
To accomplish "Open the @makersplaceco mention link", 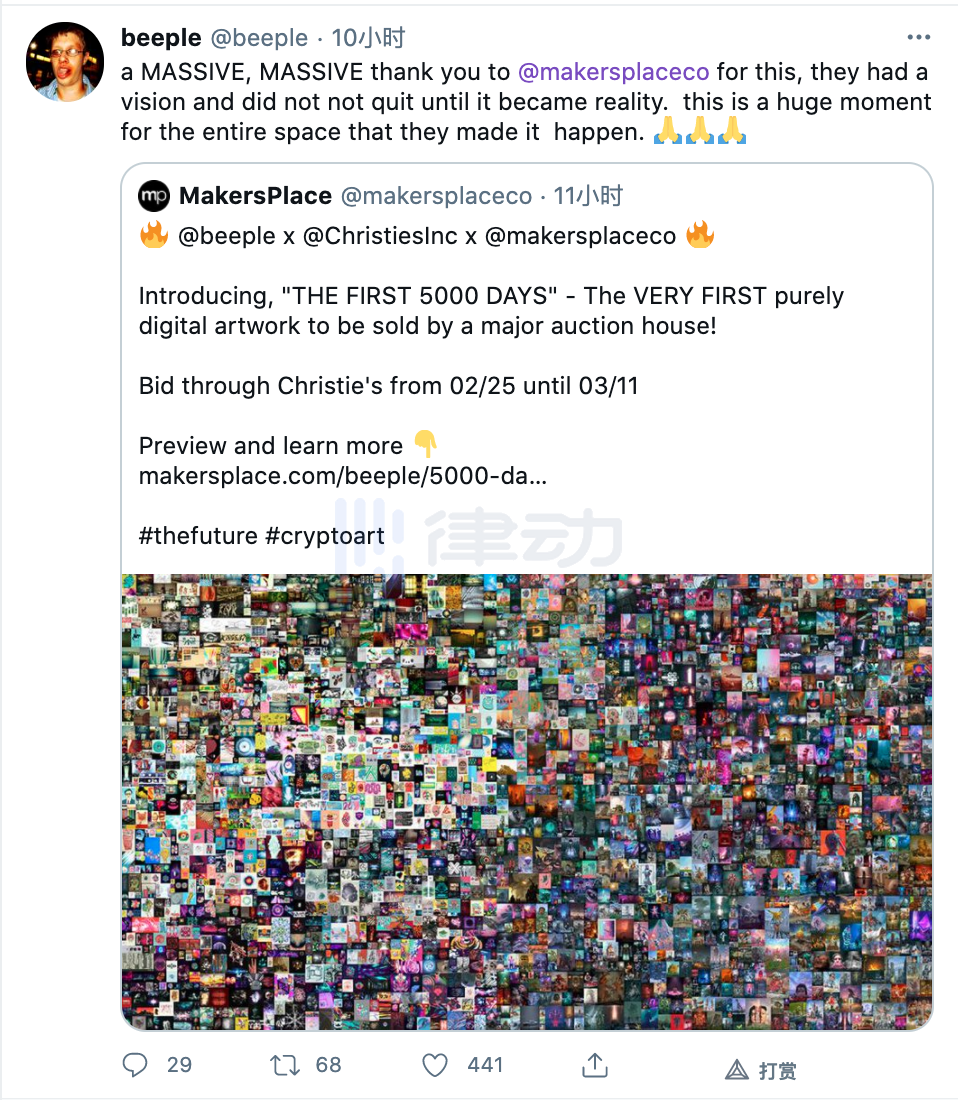I will pyautogui.click(x=613, y=72).
